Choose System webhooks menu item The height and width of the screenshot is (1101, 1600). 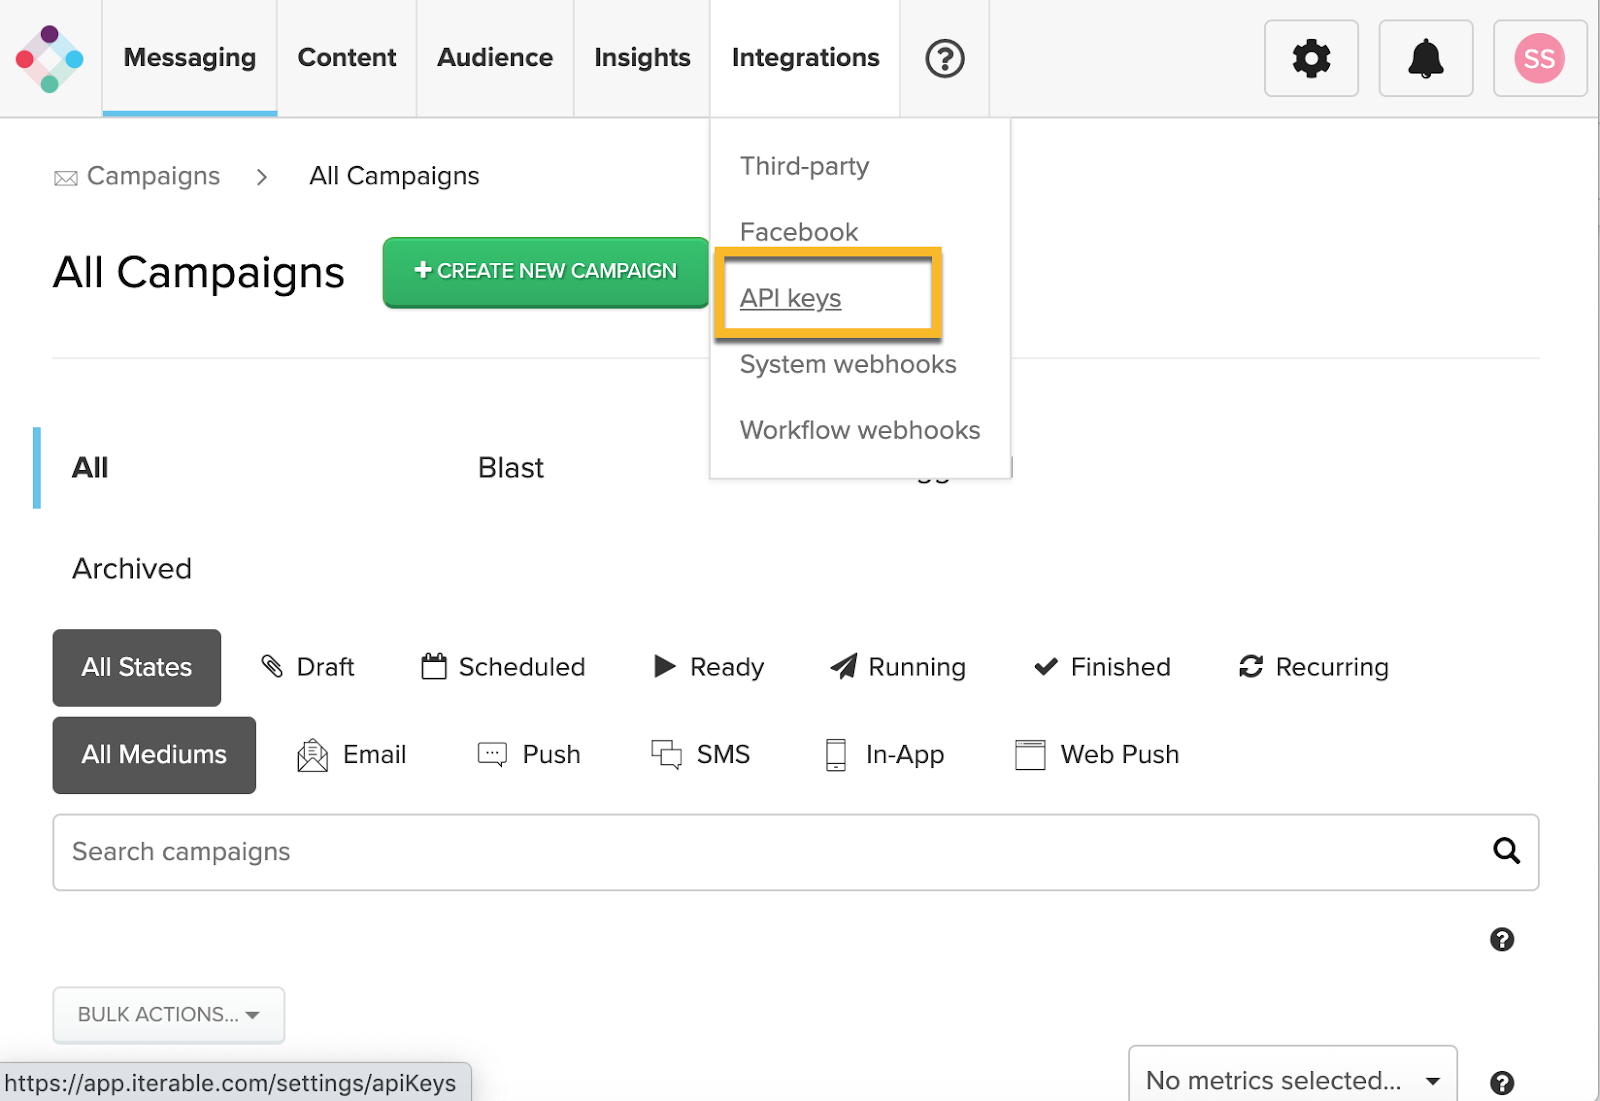tap(848, 364)
